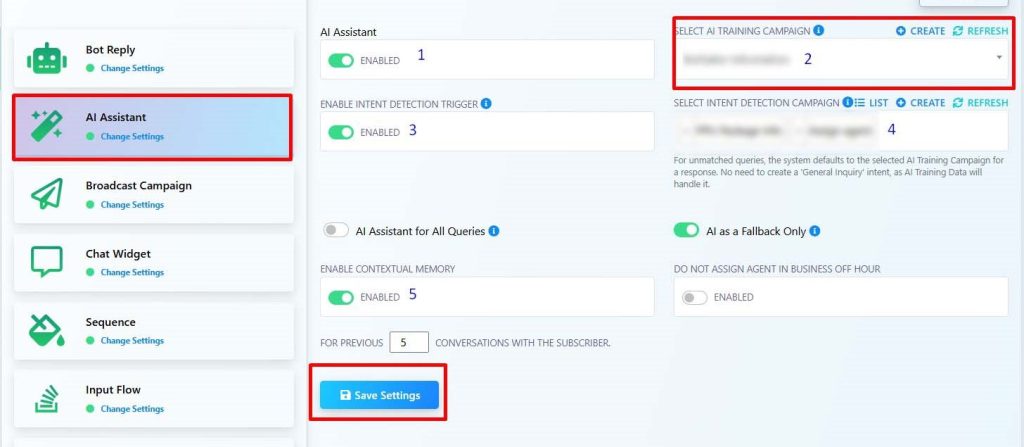This screenshot has width=1024, height=447.
Task: Click info icon beside Select AI Training Campaign
Action: click(819, 31)
